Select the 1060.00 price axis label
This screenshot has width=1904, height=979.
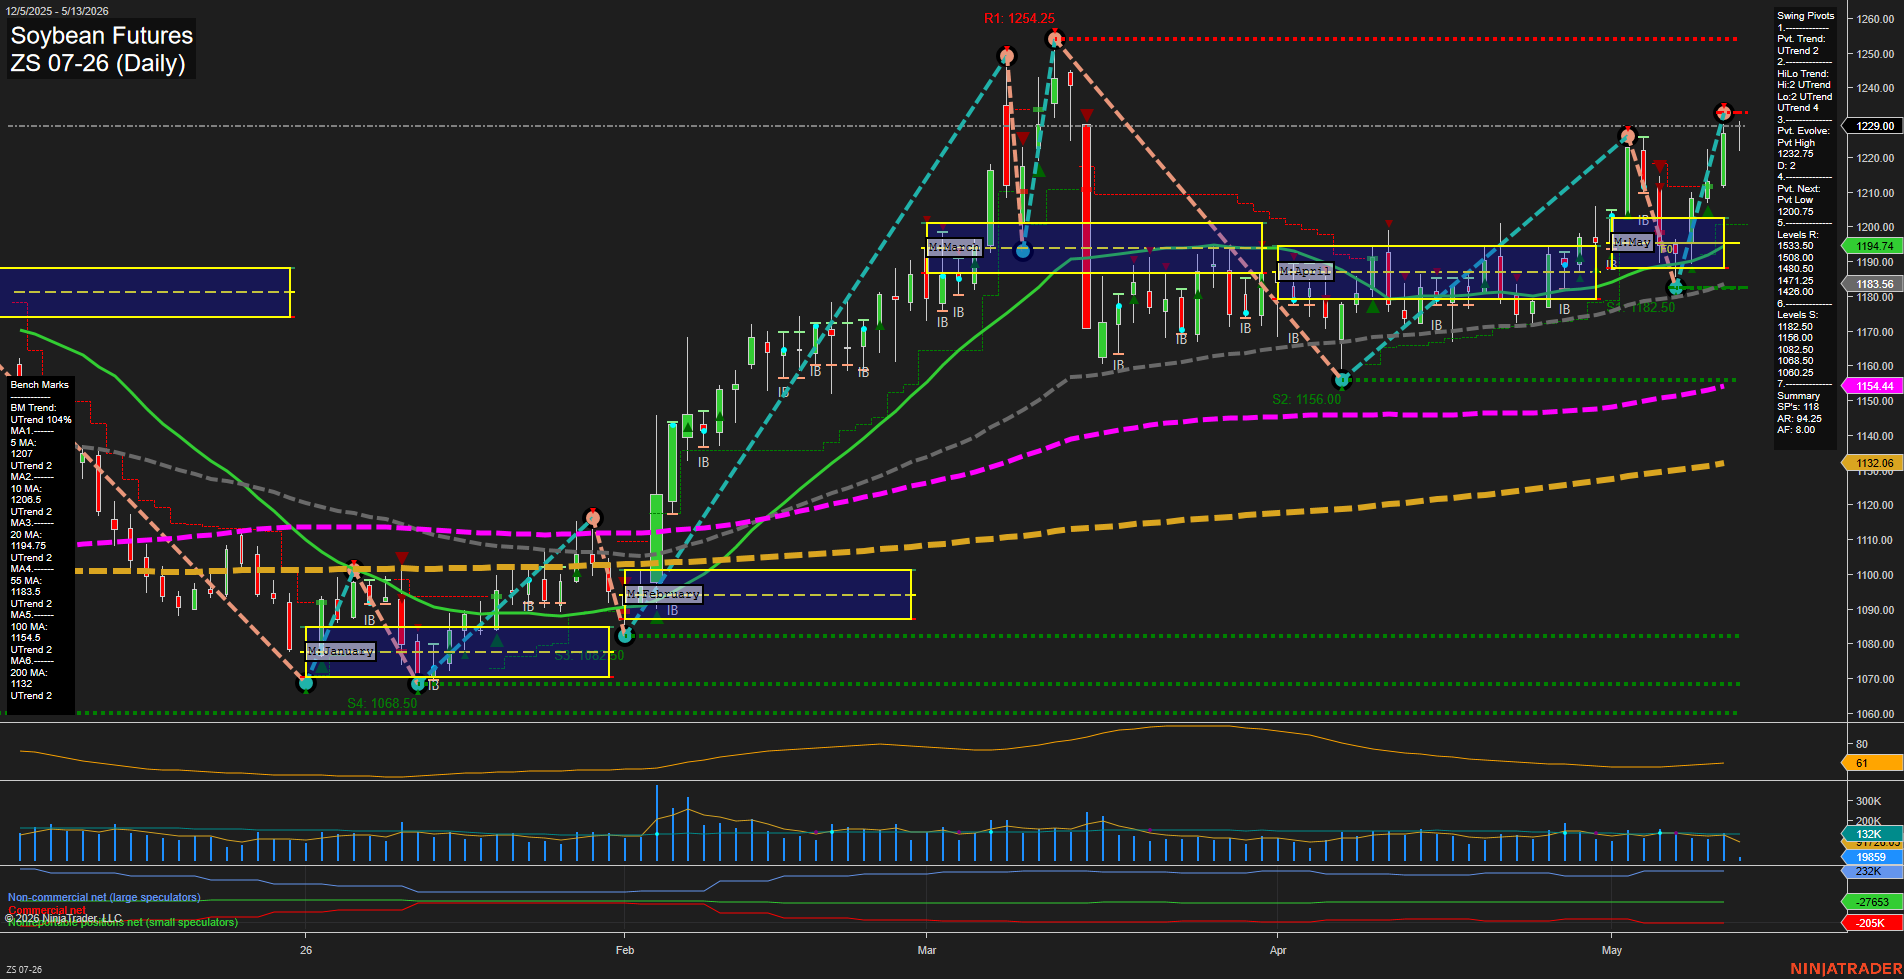pyautogui.click(x=1875, y=714)
